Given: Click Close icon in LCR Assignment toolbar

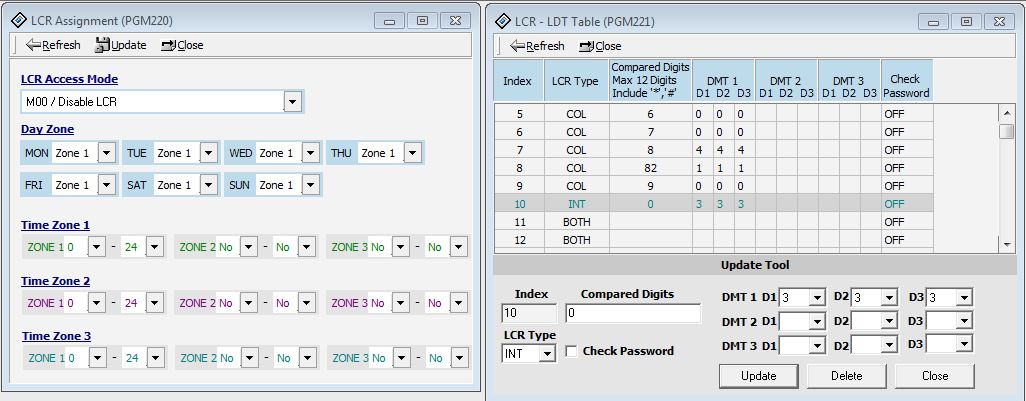Looking at the screenshot, I should [x=167, y=45].
